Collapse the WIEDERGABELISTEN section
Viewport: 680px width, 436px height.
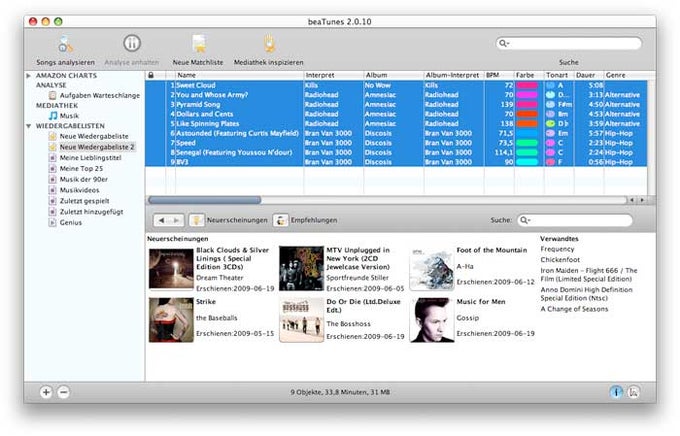[29, 126]
